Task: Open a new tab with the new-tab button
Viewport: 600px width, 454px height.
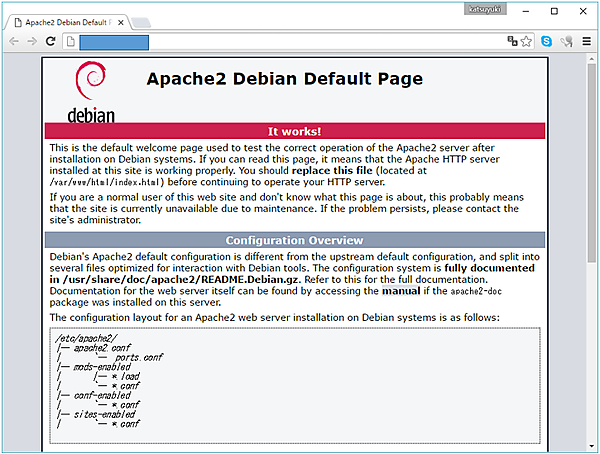Action: pos(141,23)
